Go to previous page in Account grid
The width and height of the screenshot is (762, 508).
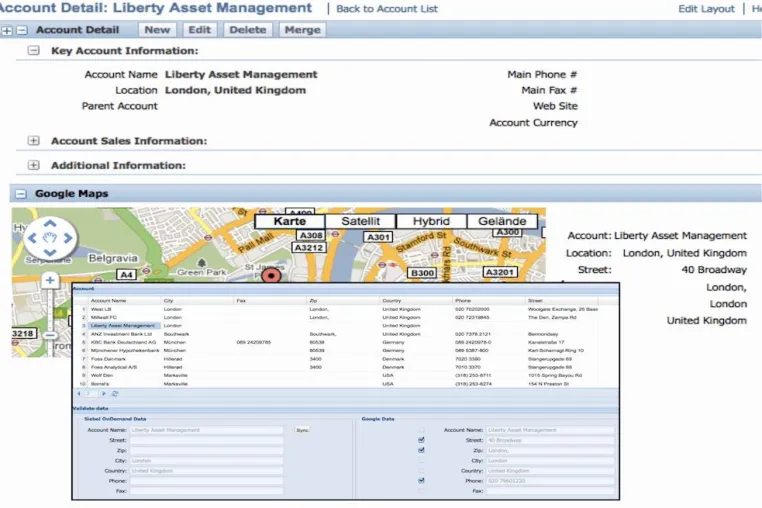coord(79,394)
